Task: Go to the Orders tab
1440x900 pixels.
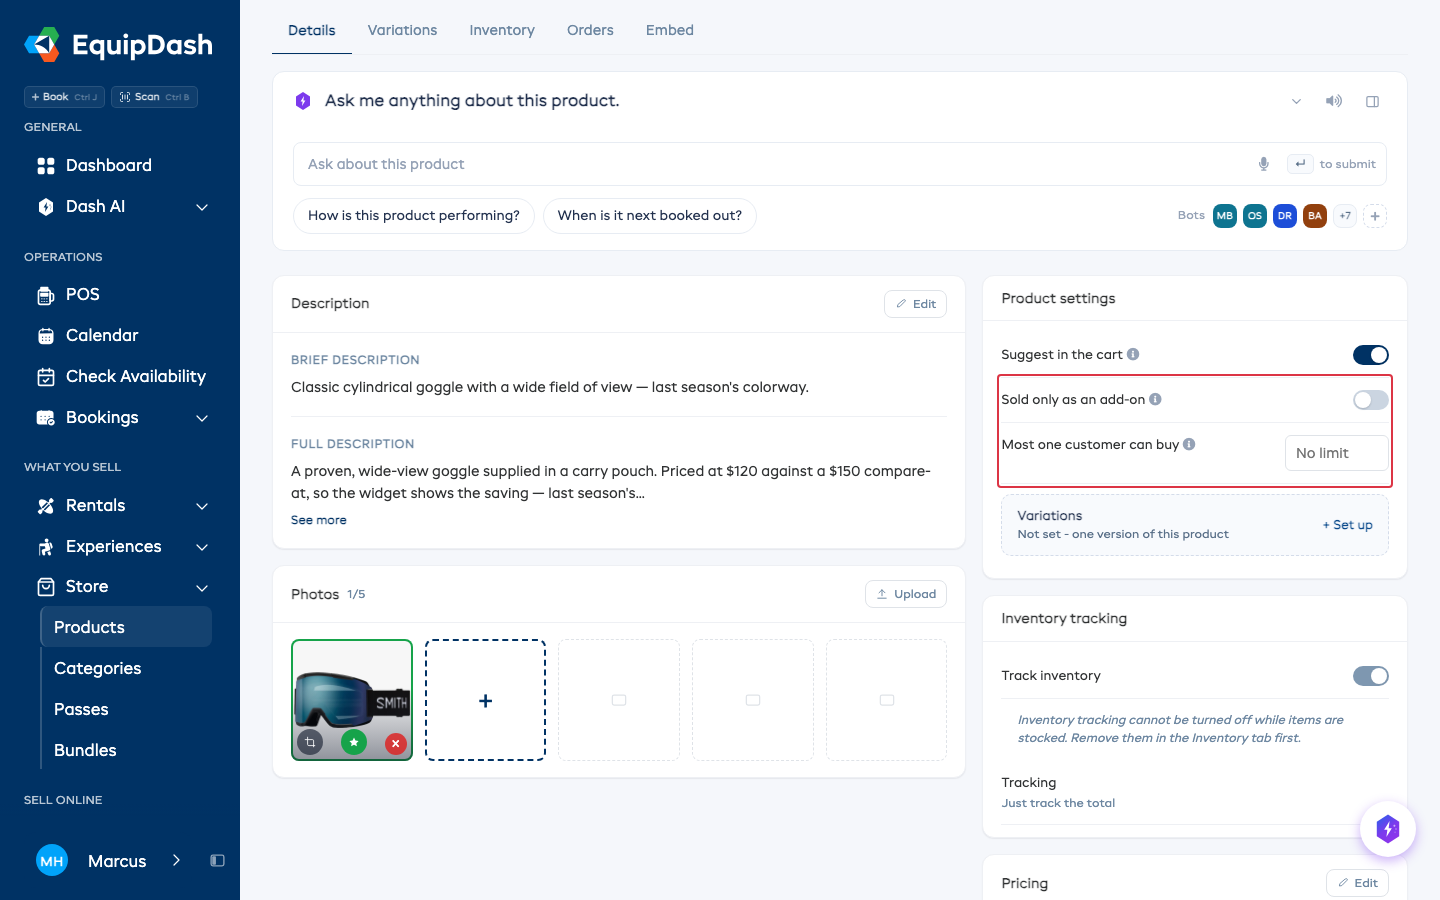Action: click(x=590, y=30)
